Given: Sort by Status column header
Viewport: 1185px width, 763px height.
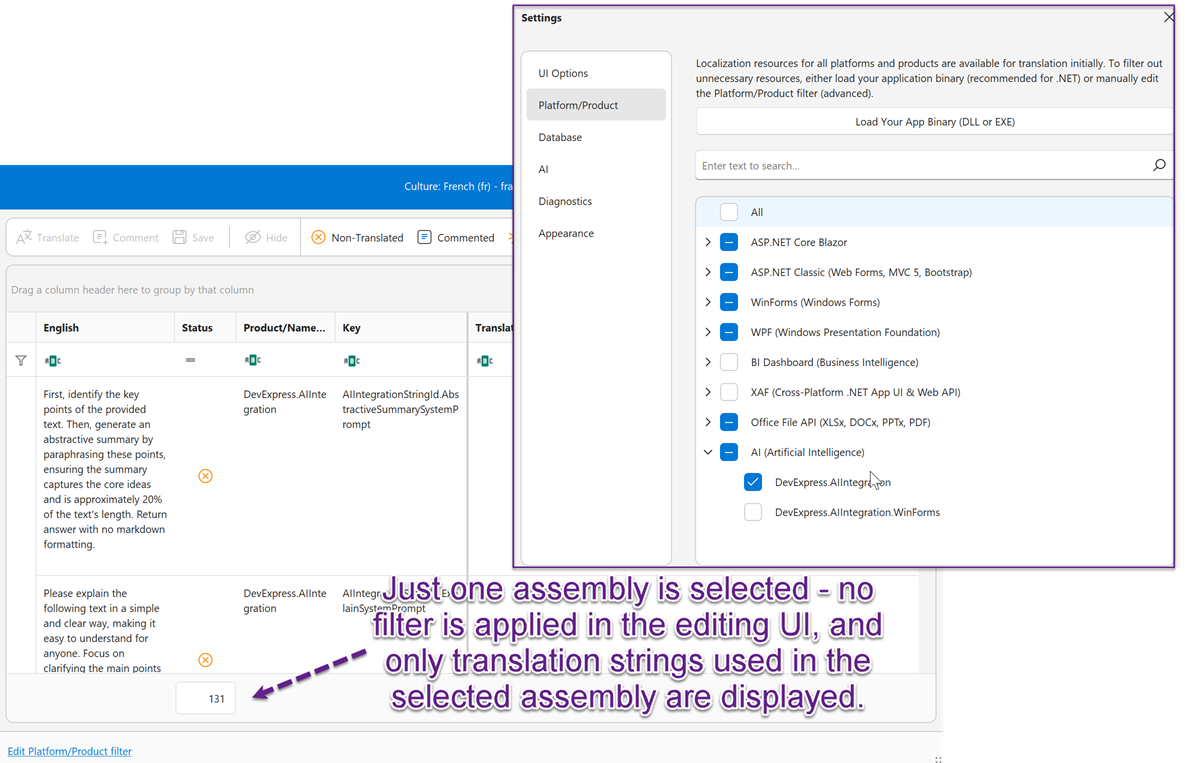Looking at the screenshot, I should 205,328.
